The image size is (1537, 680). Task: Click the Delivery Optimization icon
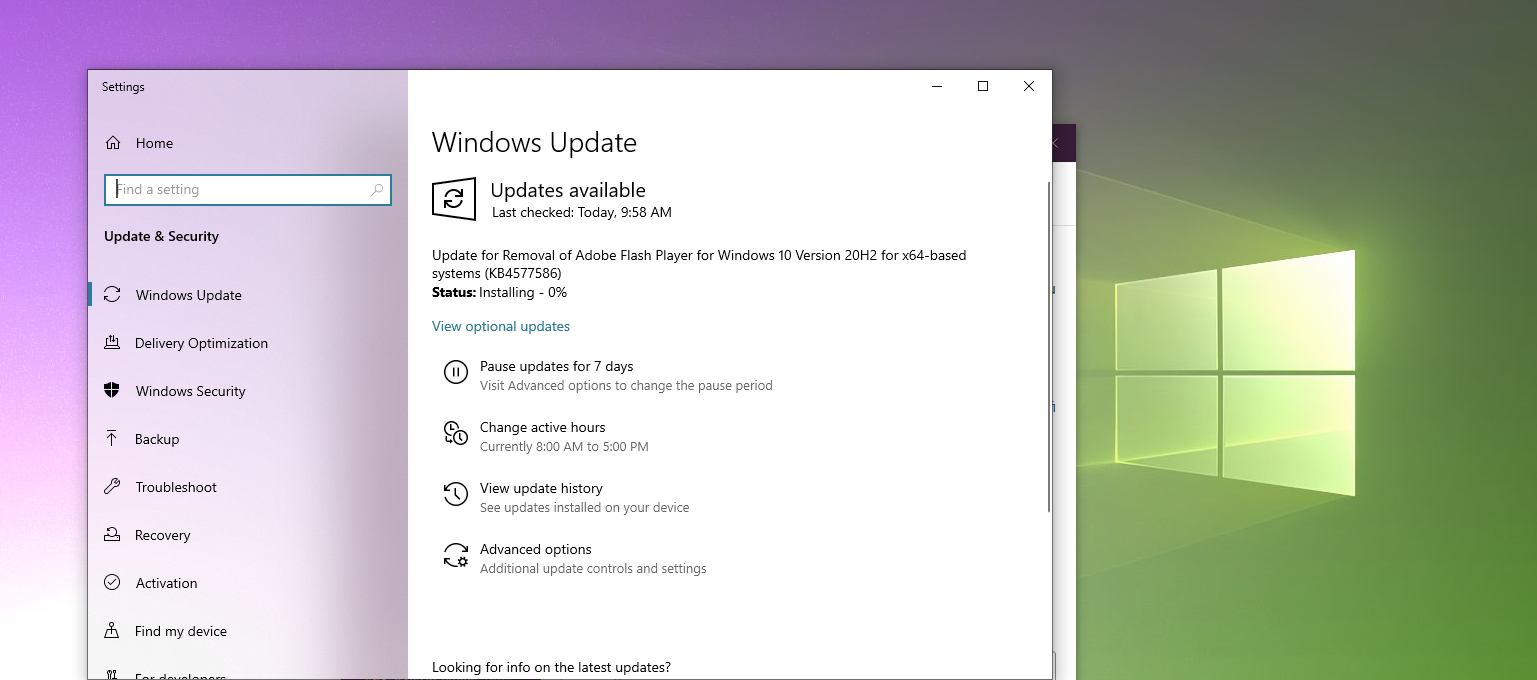[x=112, y=343]
